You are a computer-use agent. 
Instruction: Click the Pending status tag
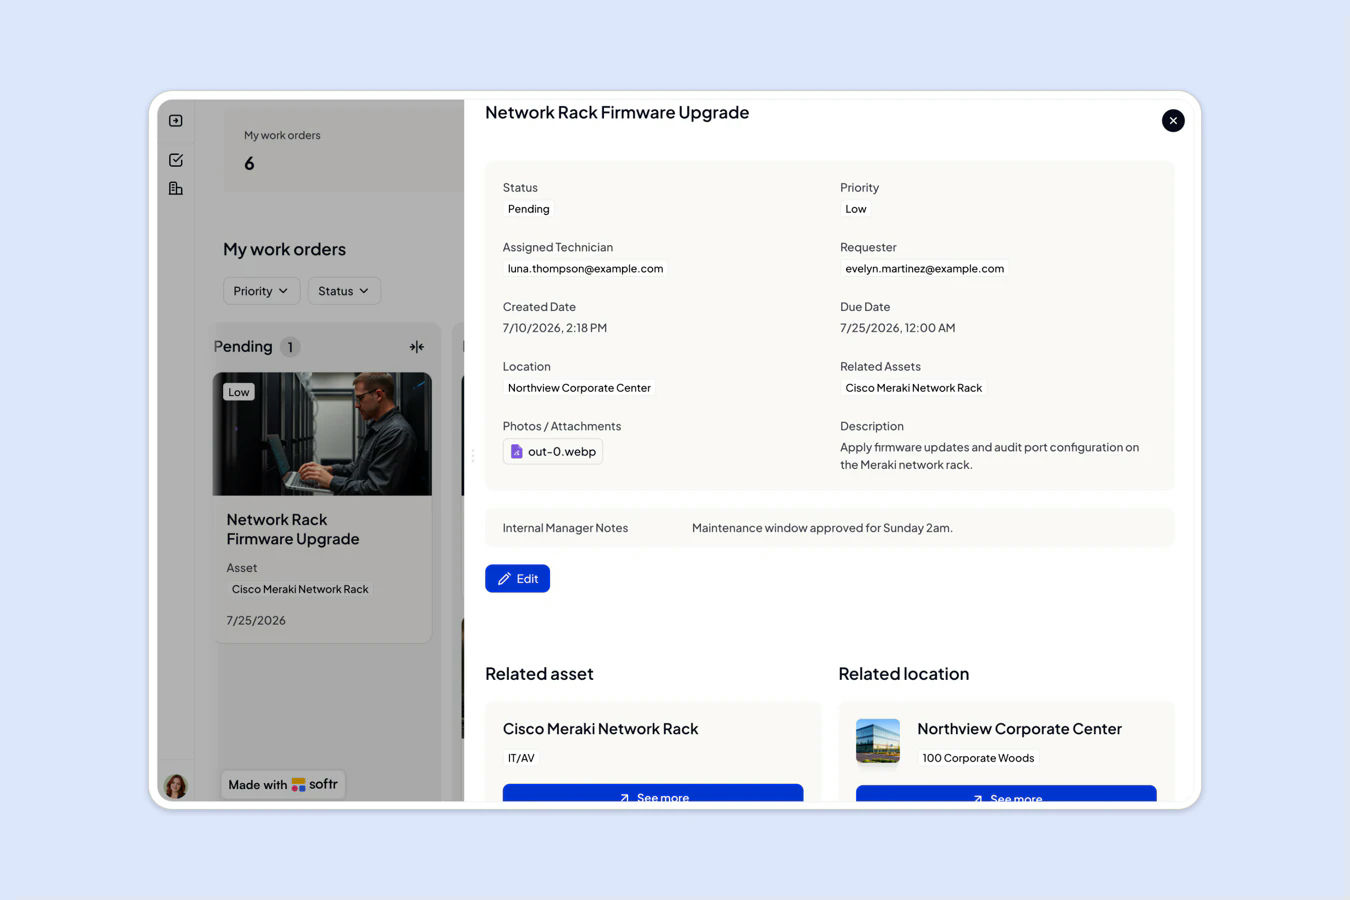pyautogui.click(x=529, y=209)
